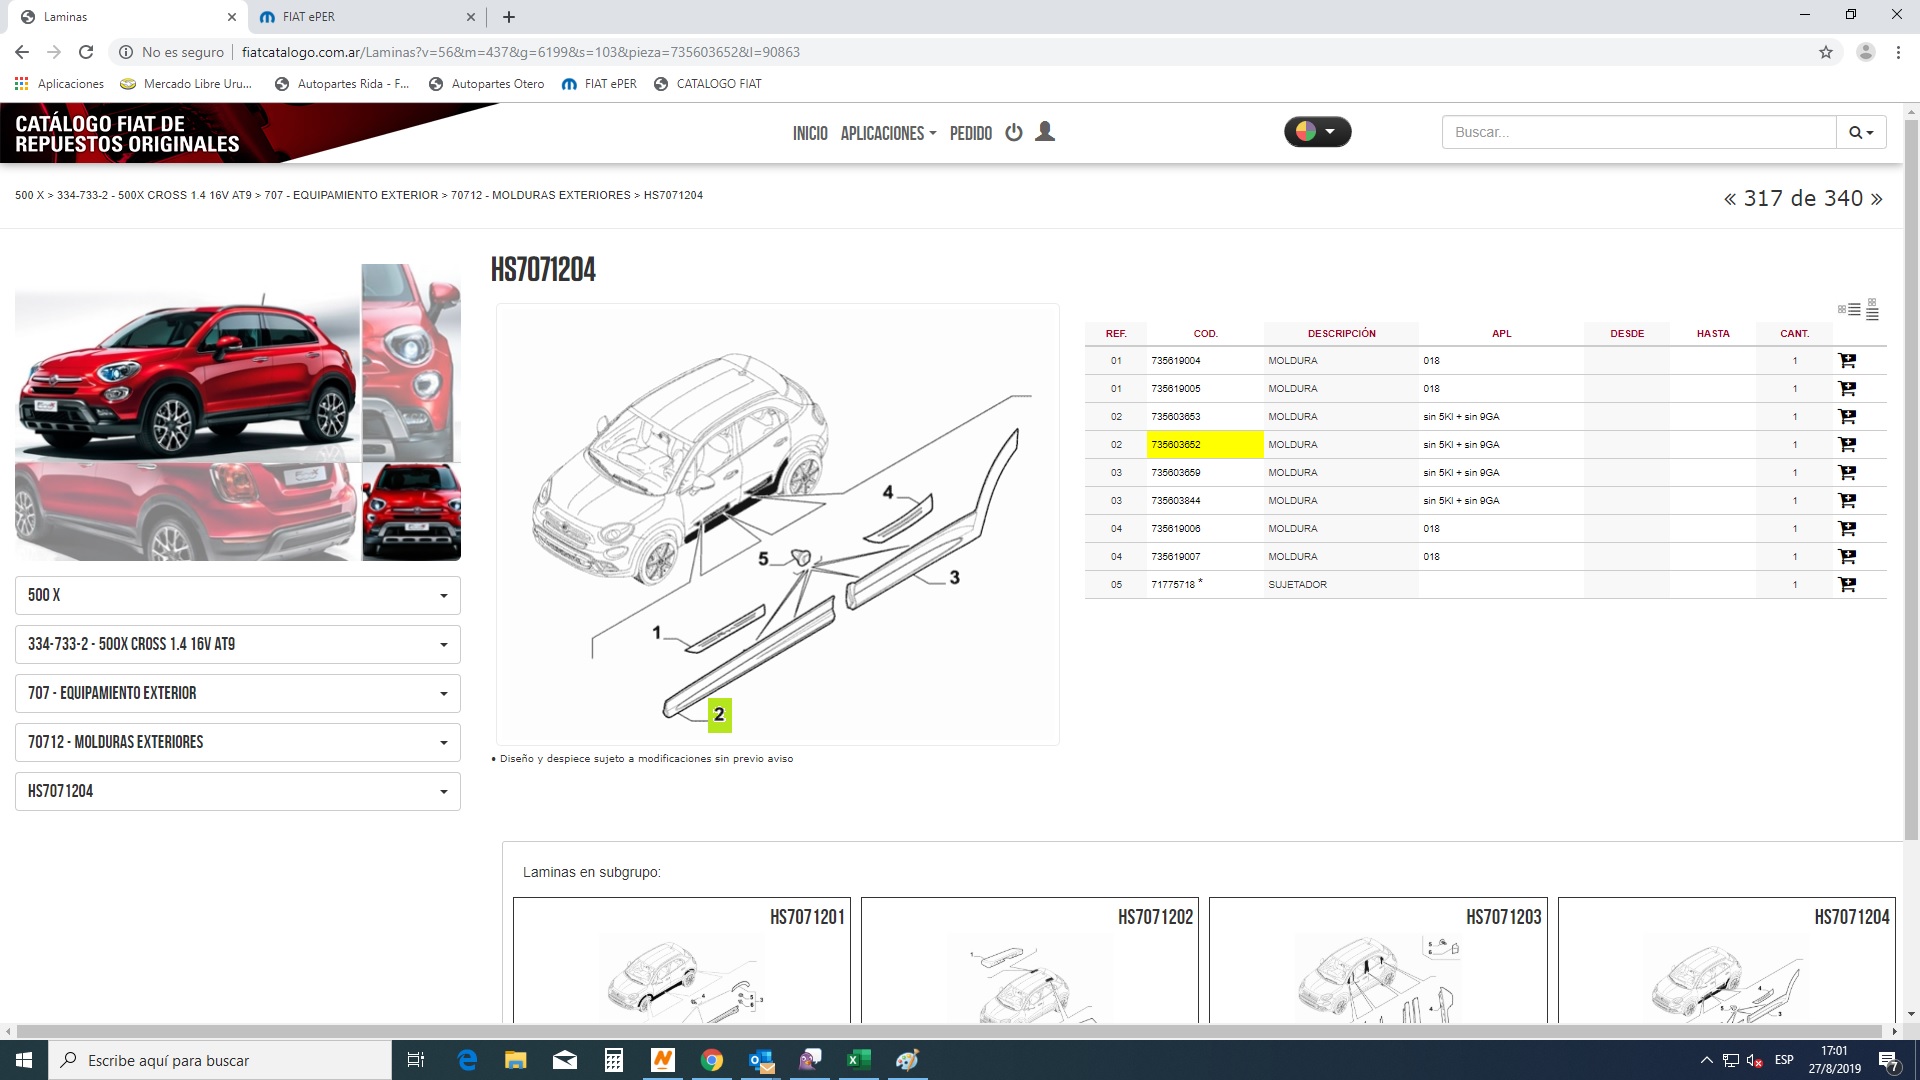Select the Laminas browser tab
Screen dimensions: 1920x1080
pos(128,17)
